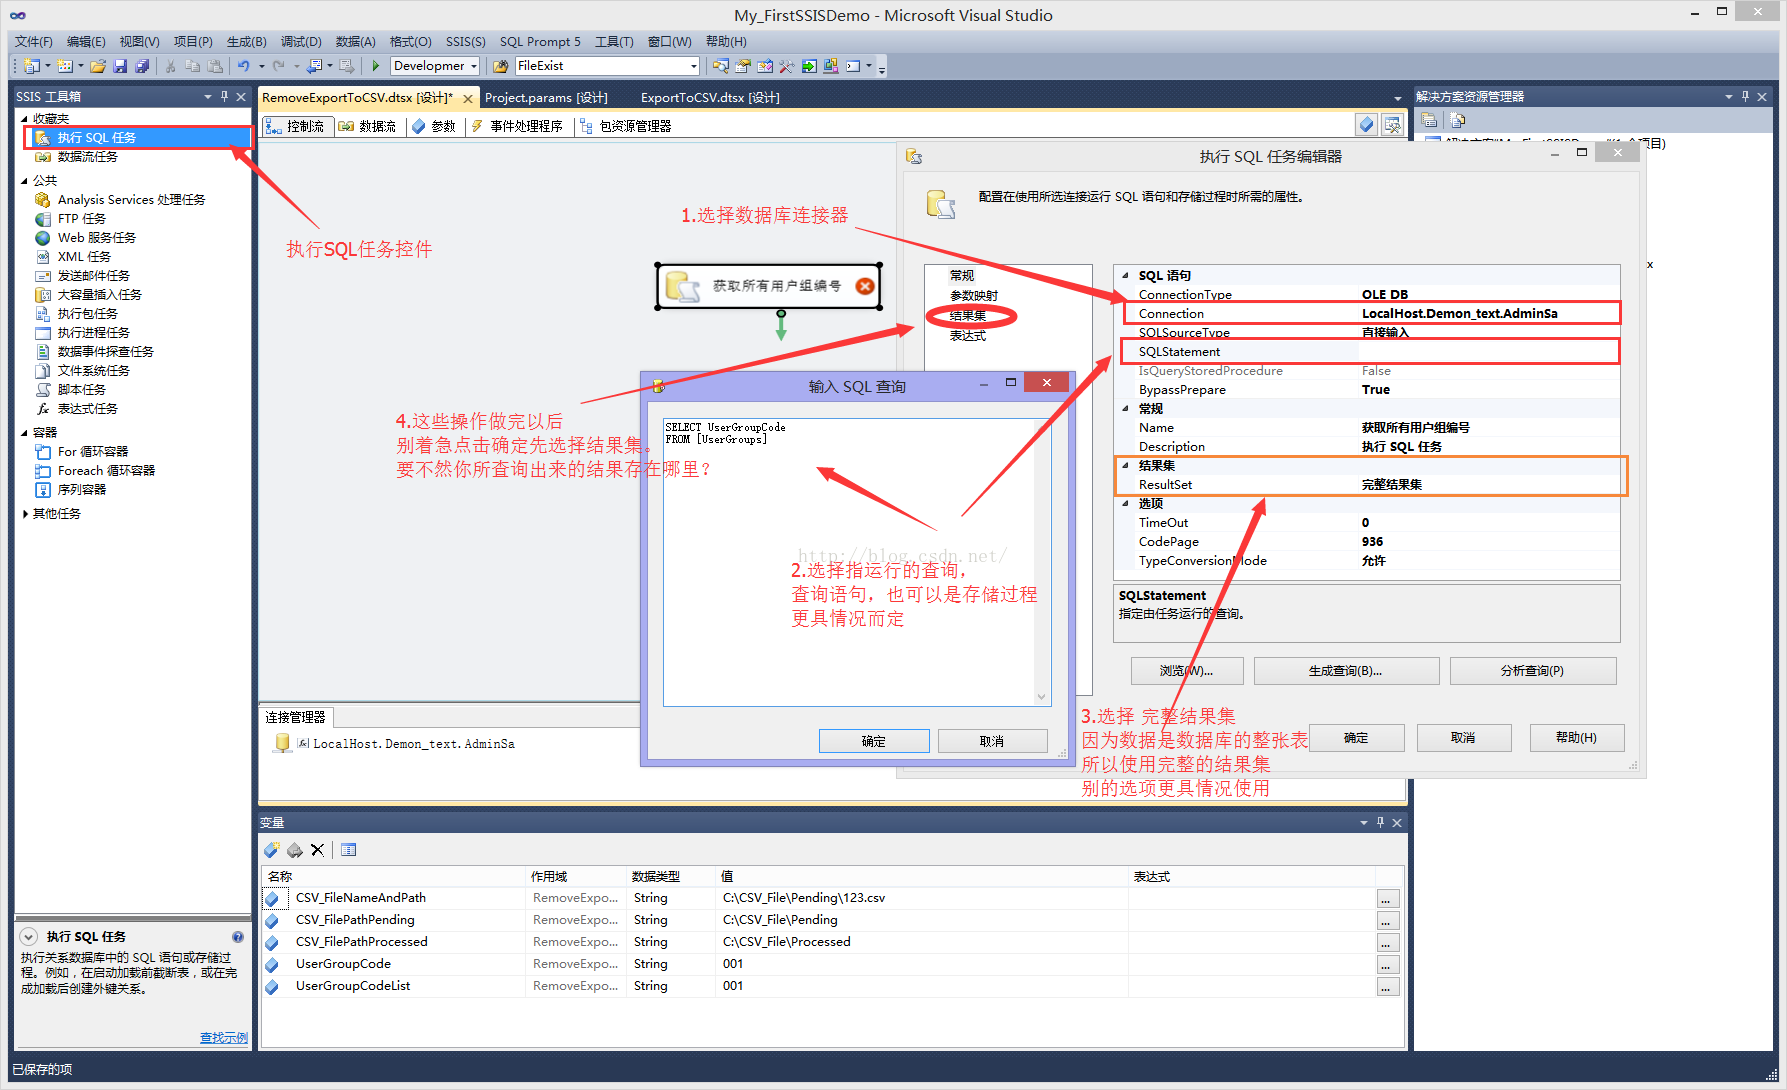Image resolution: width=1787 pixels, height=1090 pixels.
Task: Collapse the 结果集 property category
Action: click(1125, 466)
